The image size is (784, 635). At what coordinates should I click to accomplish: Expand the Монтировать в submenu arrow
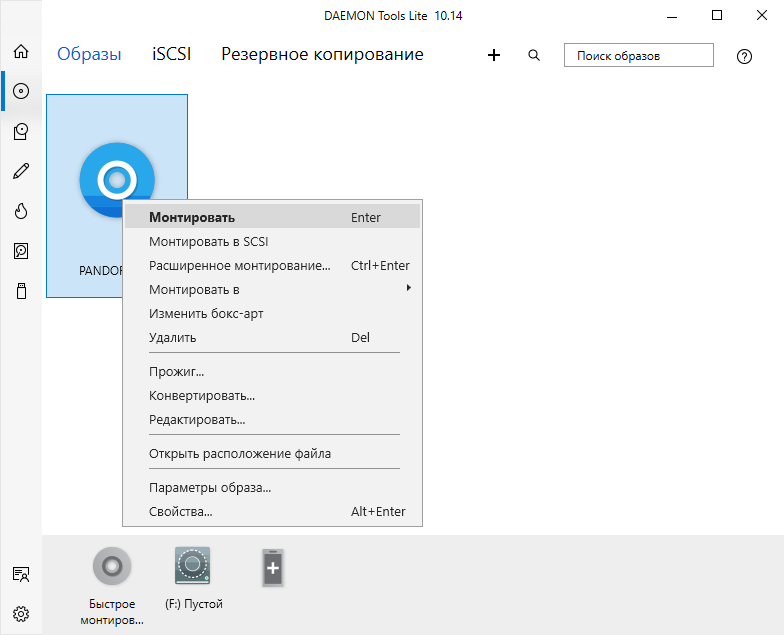pyautogui.click(x=408, y=288)
